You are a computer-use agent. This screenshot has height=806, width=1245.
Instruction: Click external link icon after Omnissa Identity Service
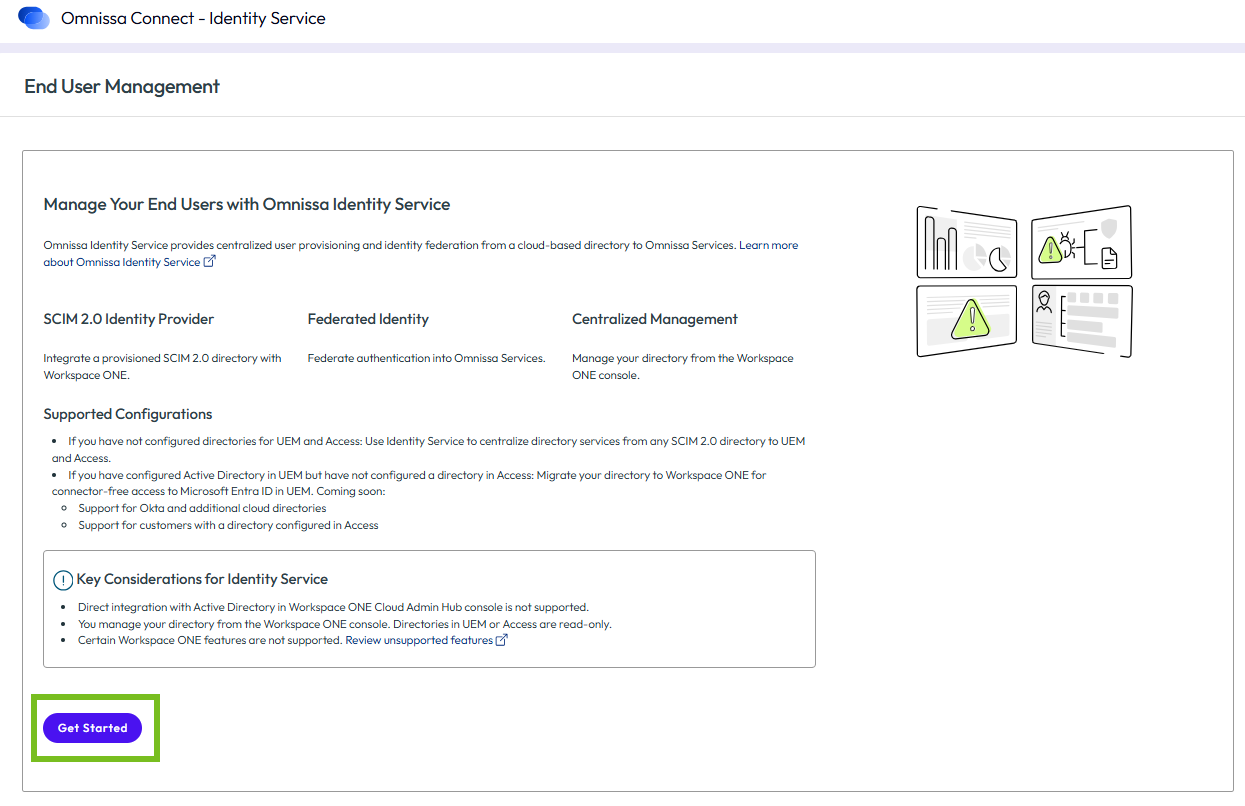pyautogui.click(x=209, y=262)
